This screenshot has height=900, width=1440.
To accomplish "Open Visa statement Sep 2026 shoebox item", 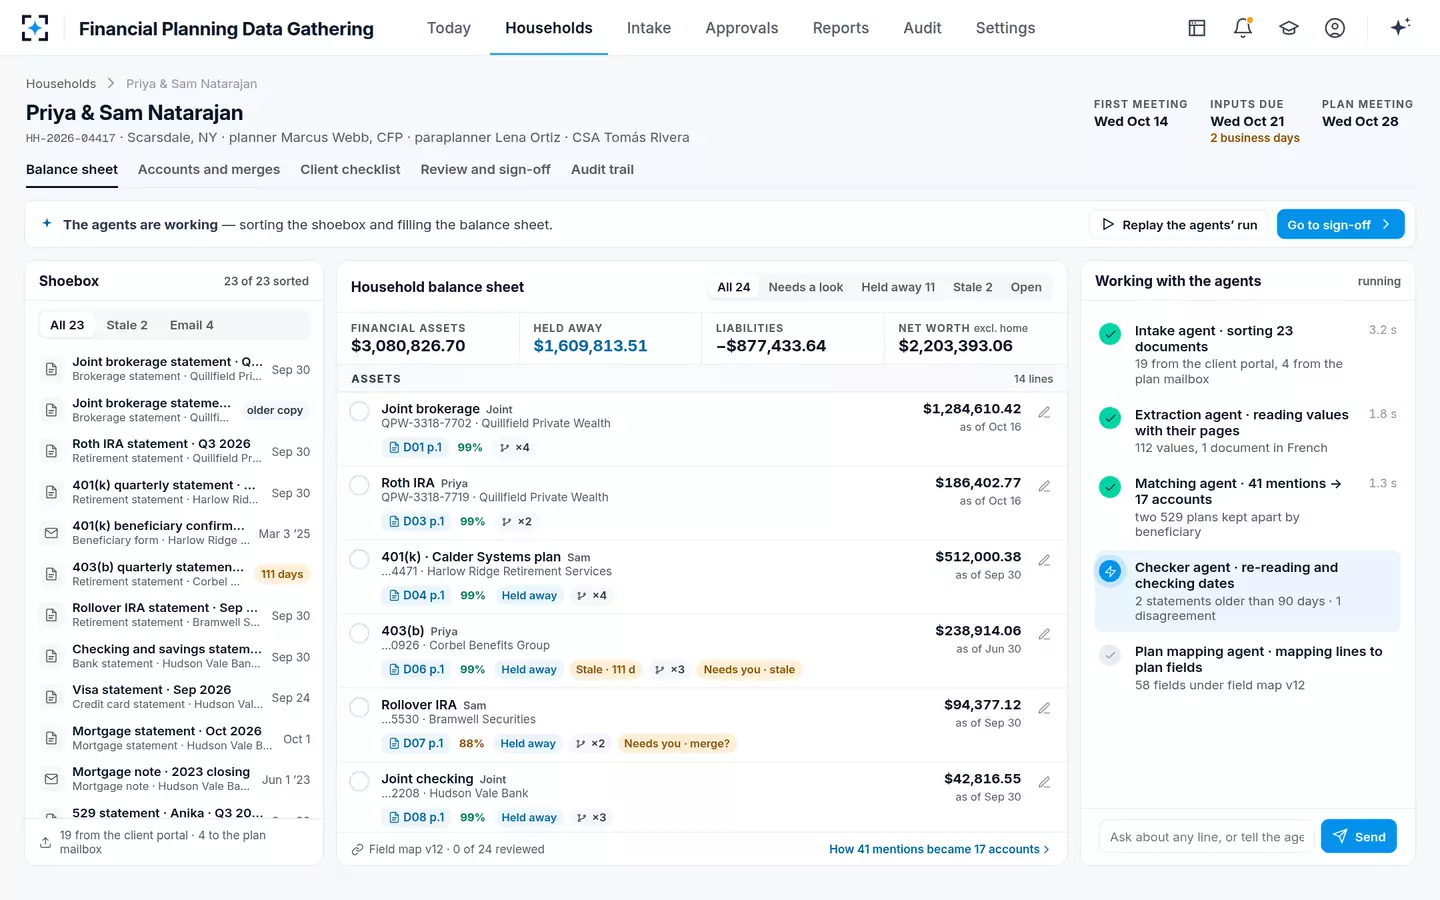I will click(x=174, y=697).
